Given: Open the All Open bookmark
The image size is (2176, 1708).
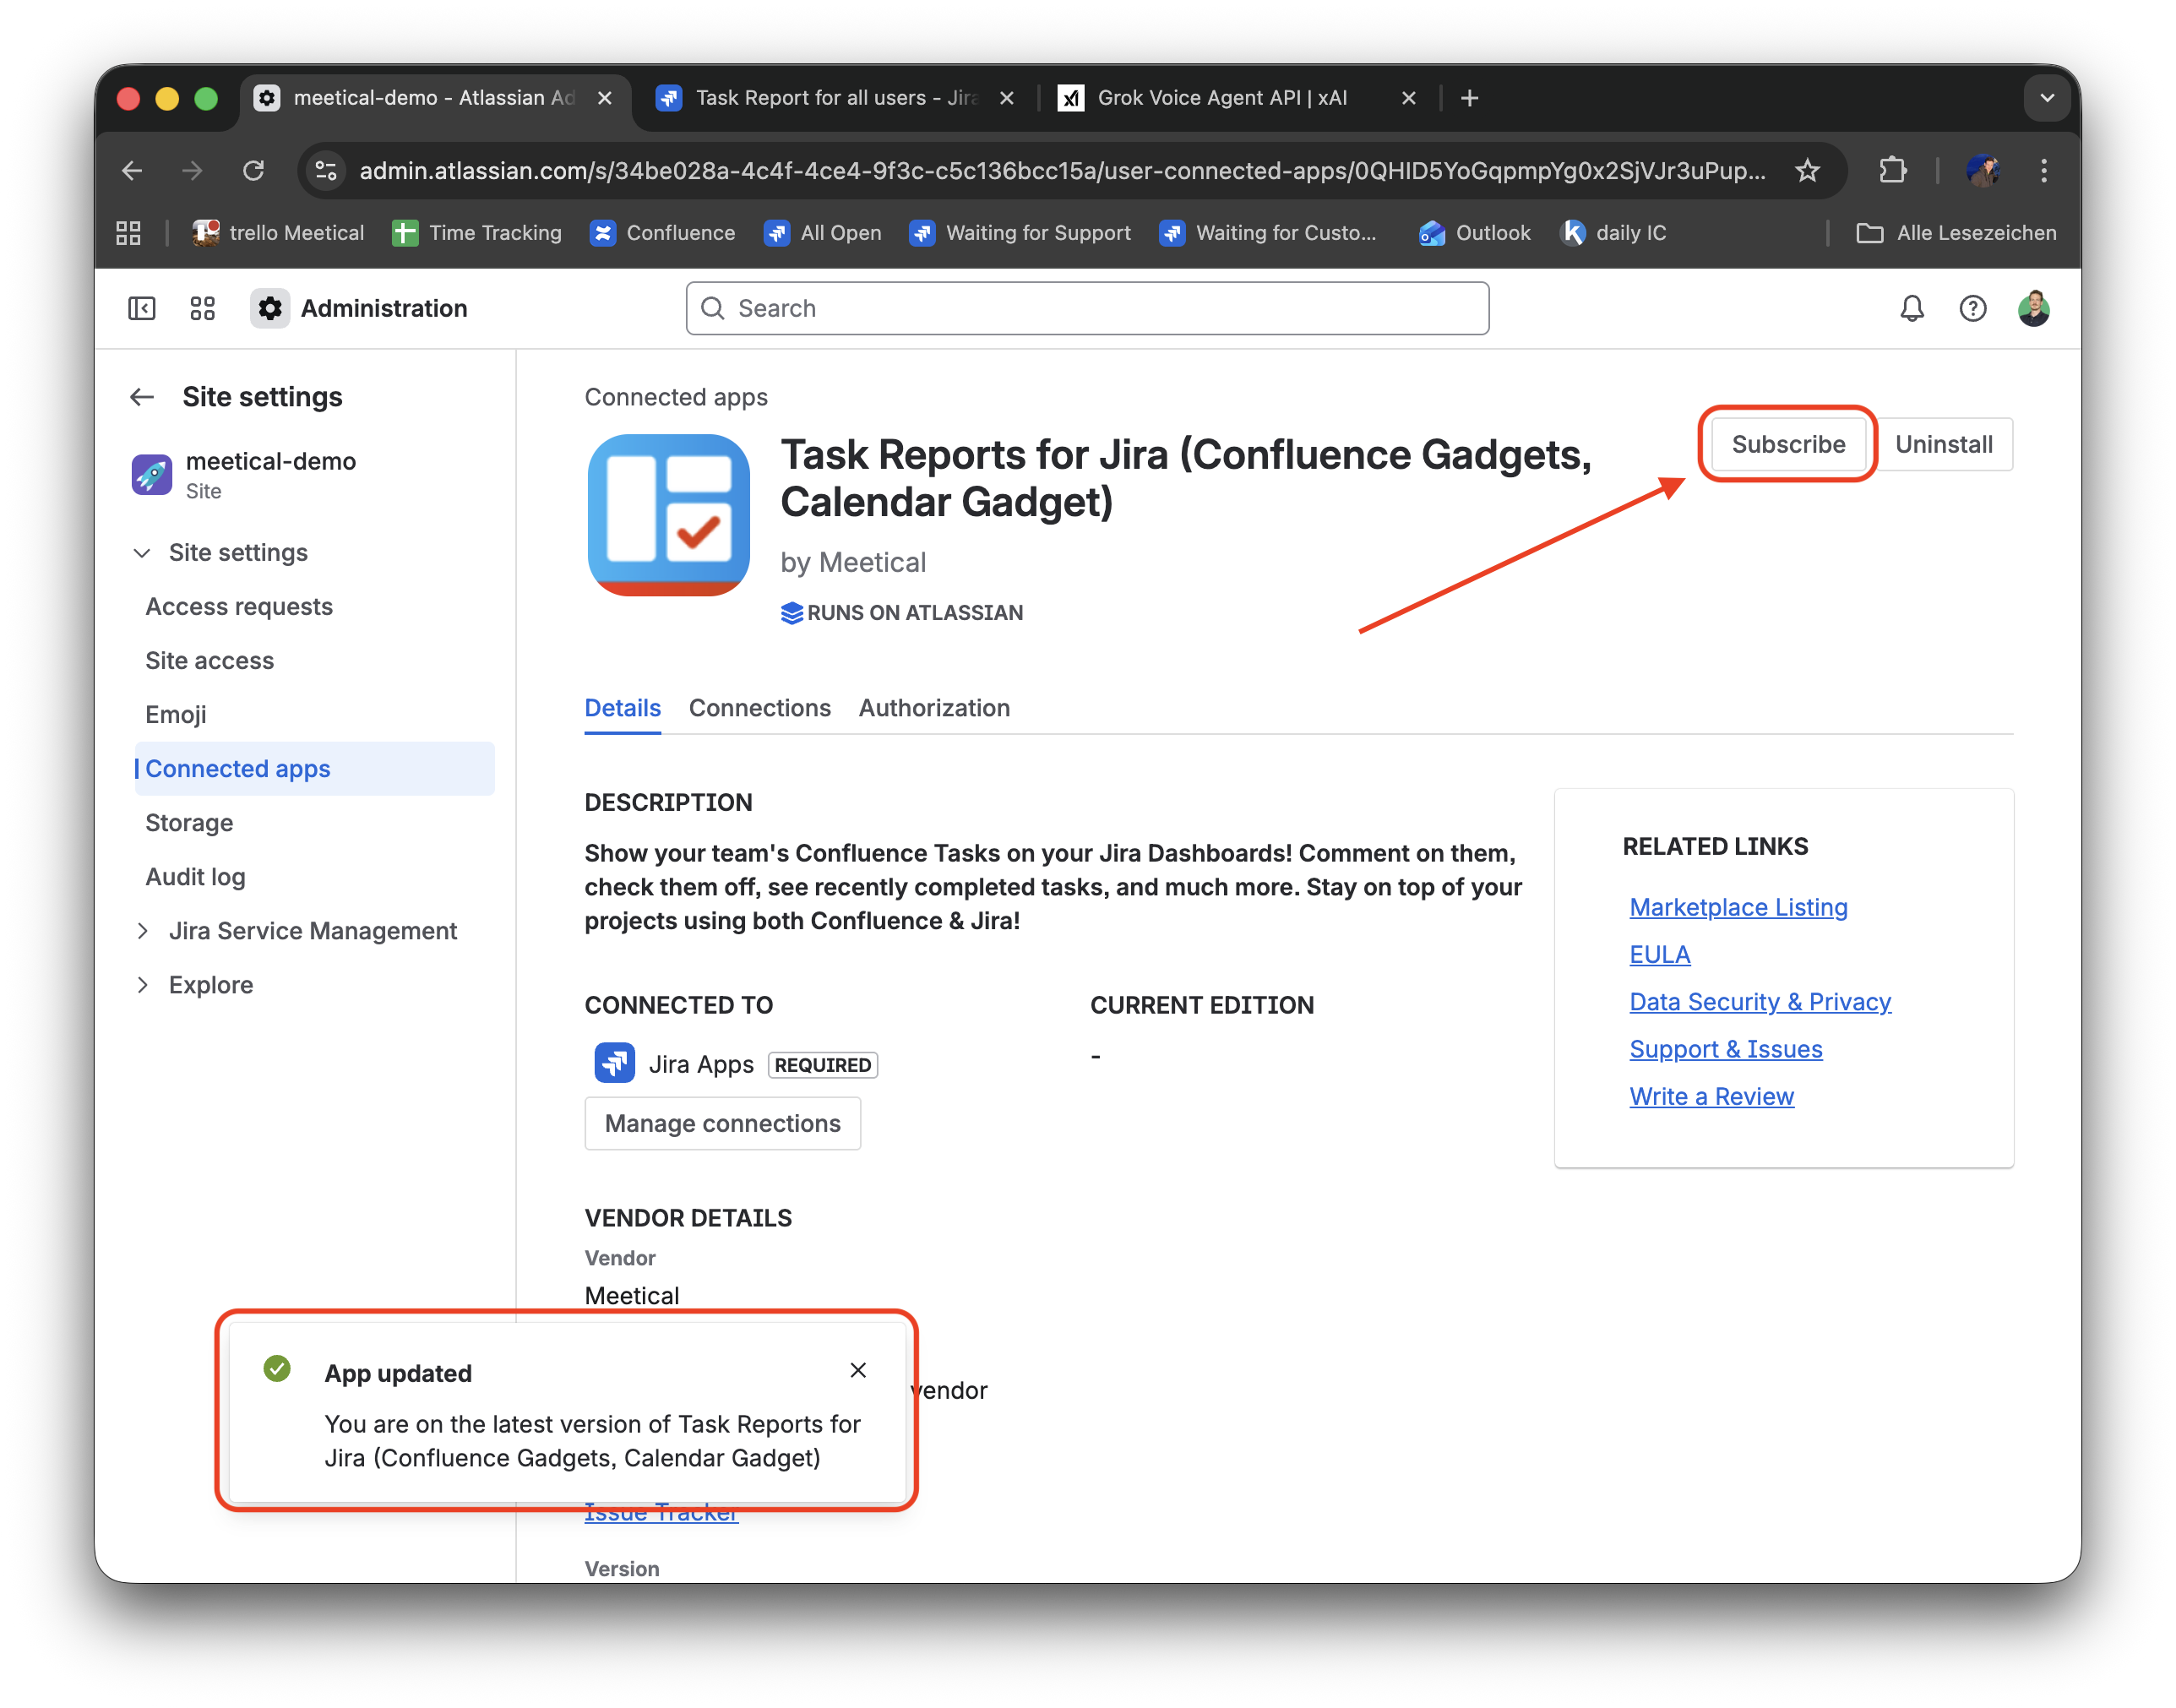Looking at the screenshot, I should pos(822,233).
